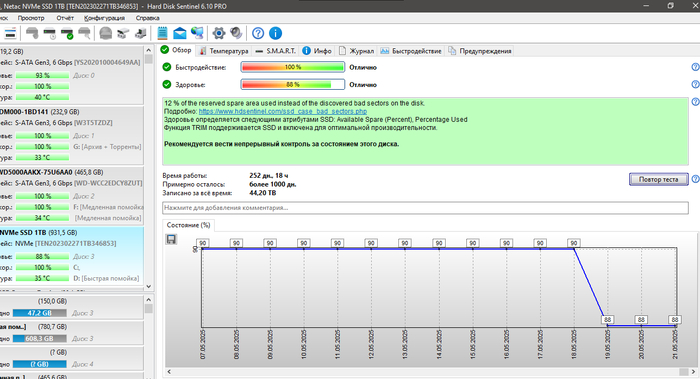Click the 608,3 GB free-space bar
Screen dimensions: 700x379
coord(39,338)
